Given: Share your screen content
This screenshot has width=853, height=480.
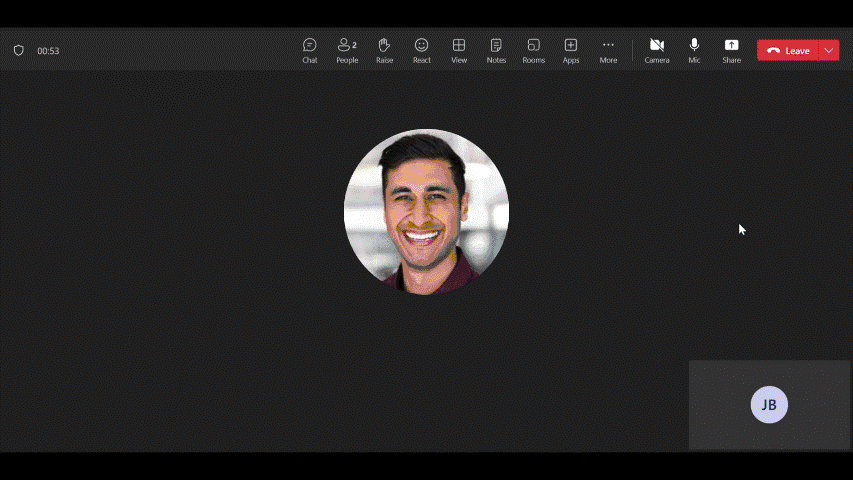Looking at the screenshot, I should click(x=732, y=51).
